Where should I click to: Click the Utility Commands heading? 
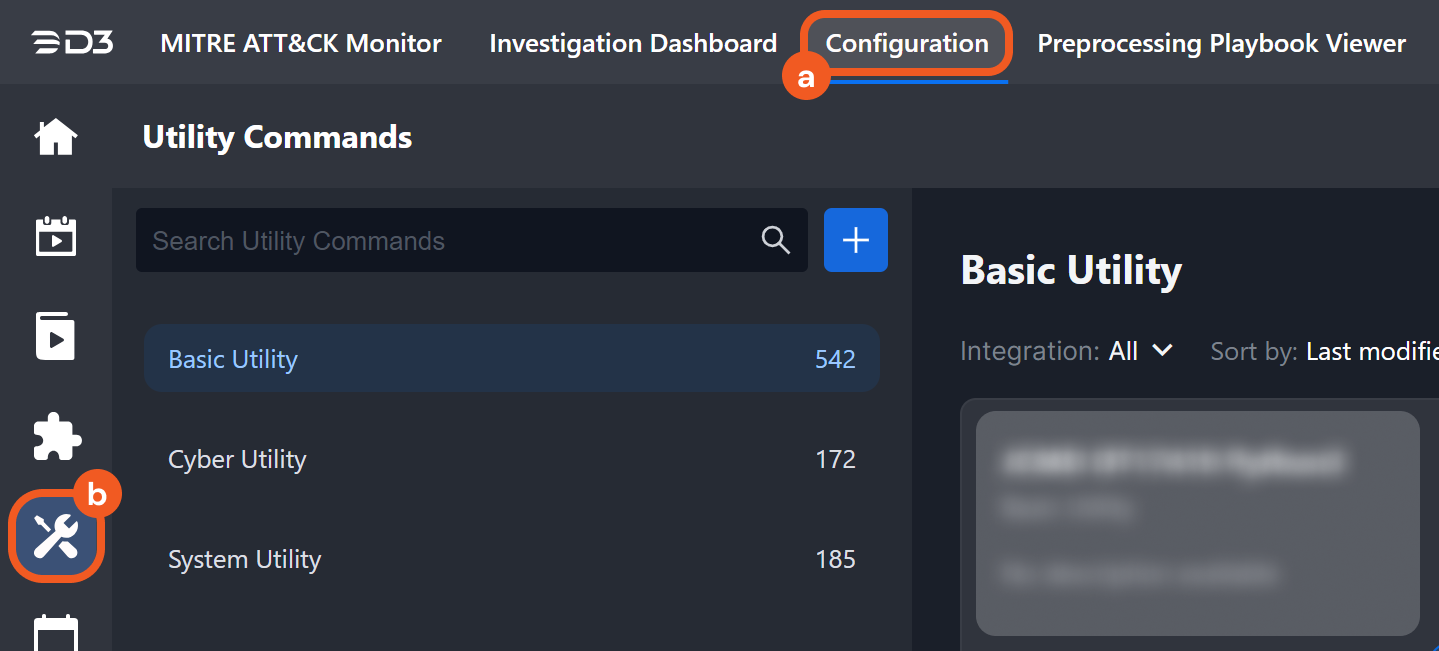[277, 137]
